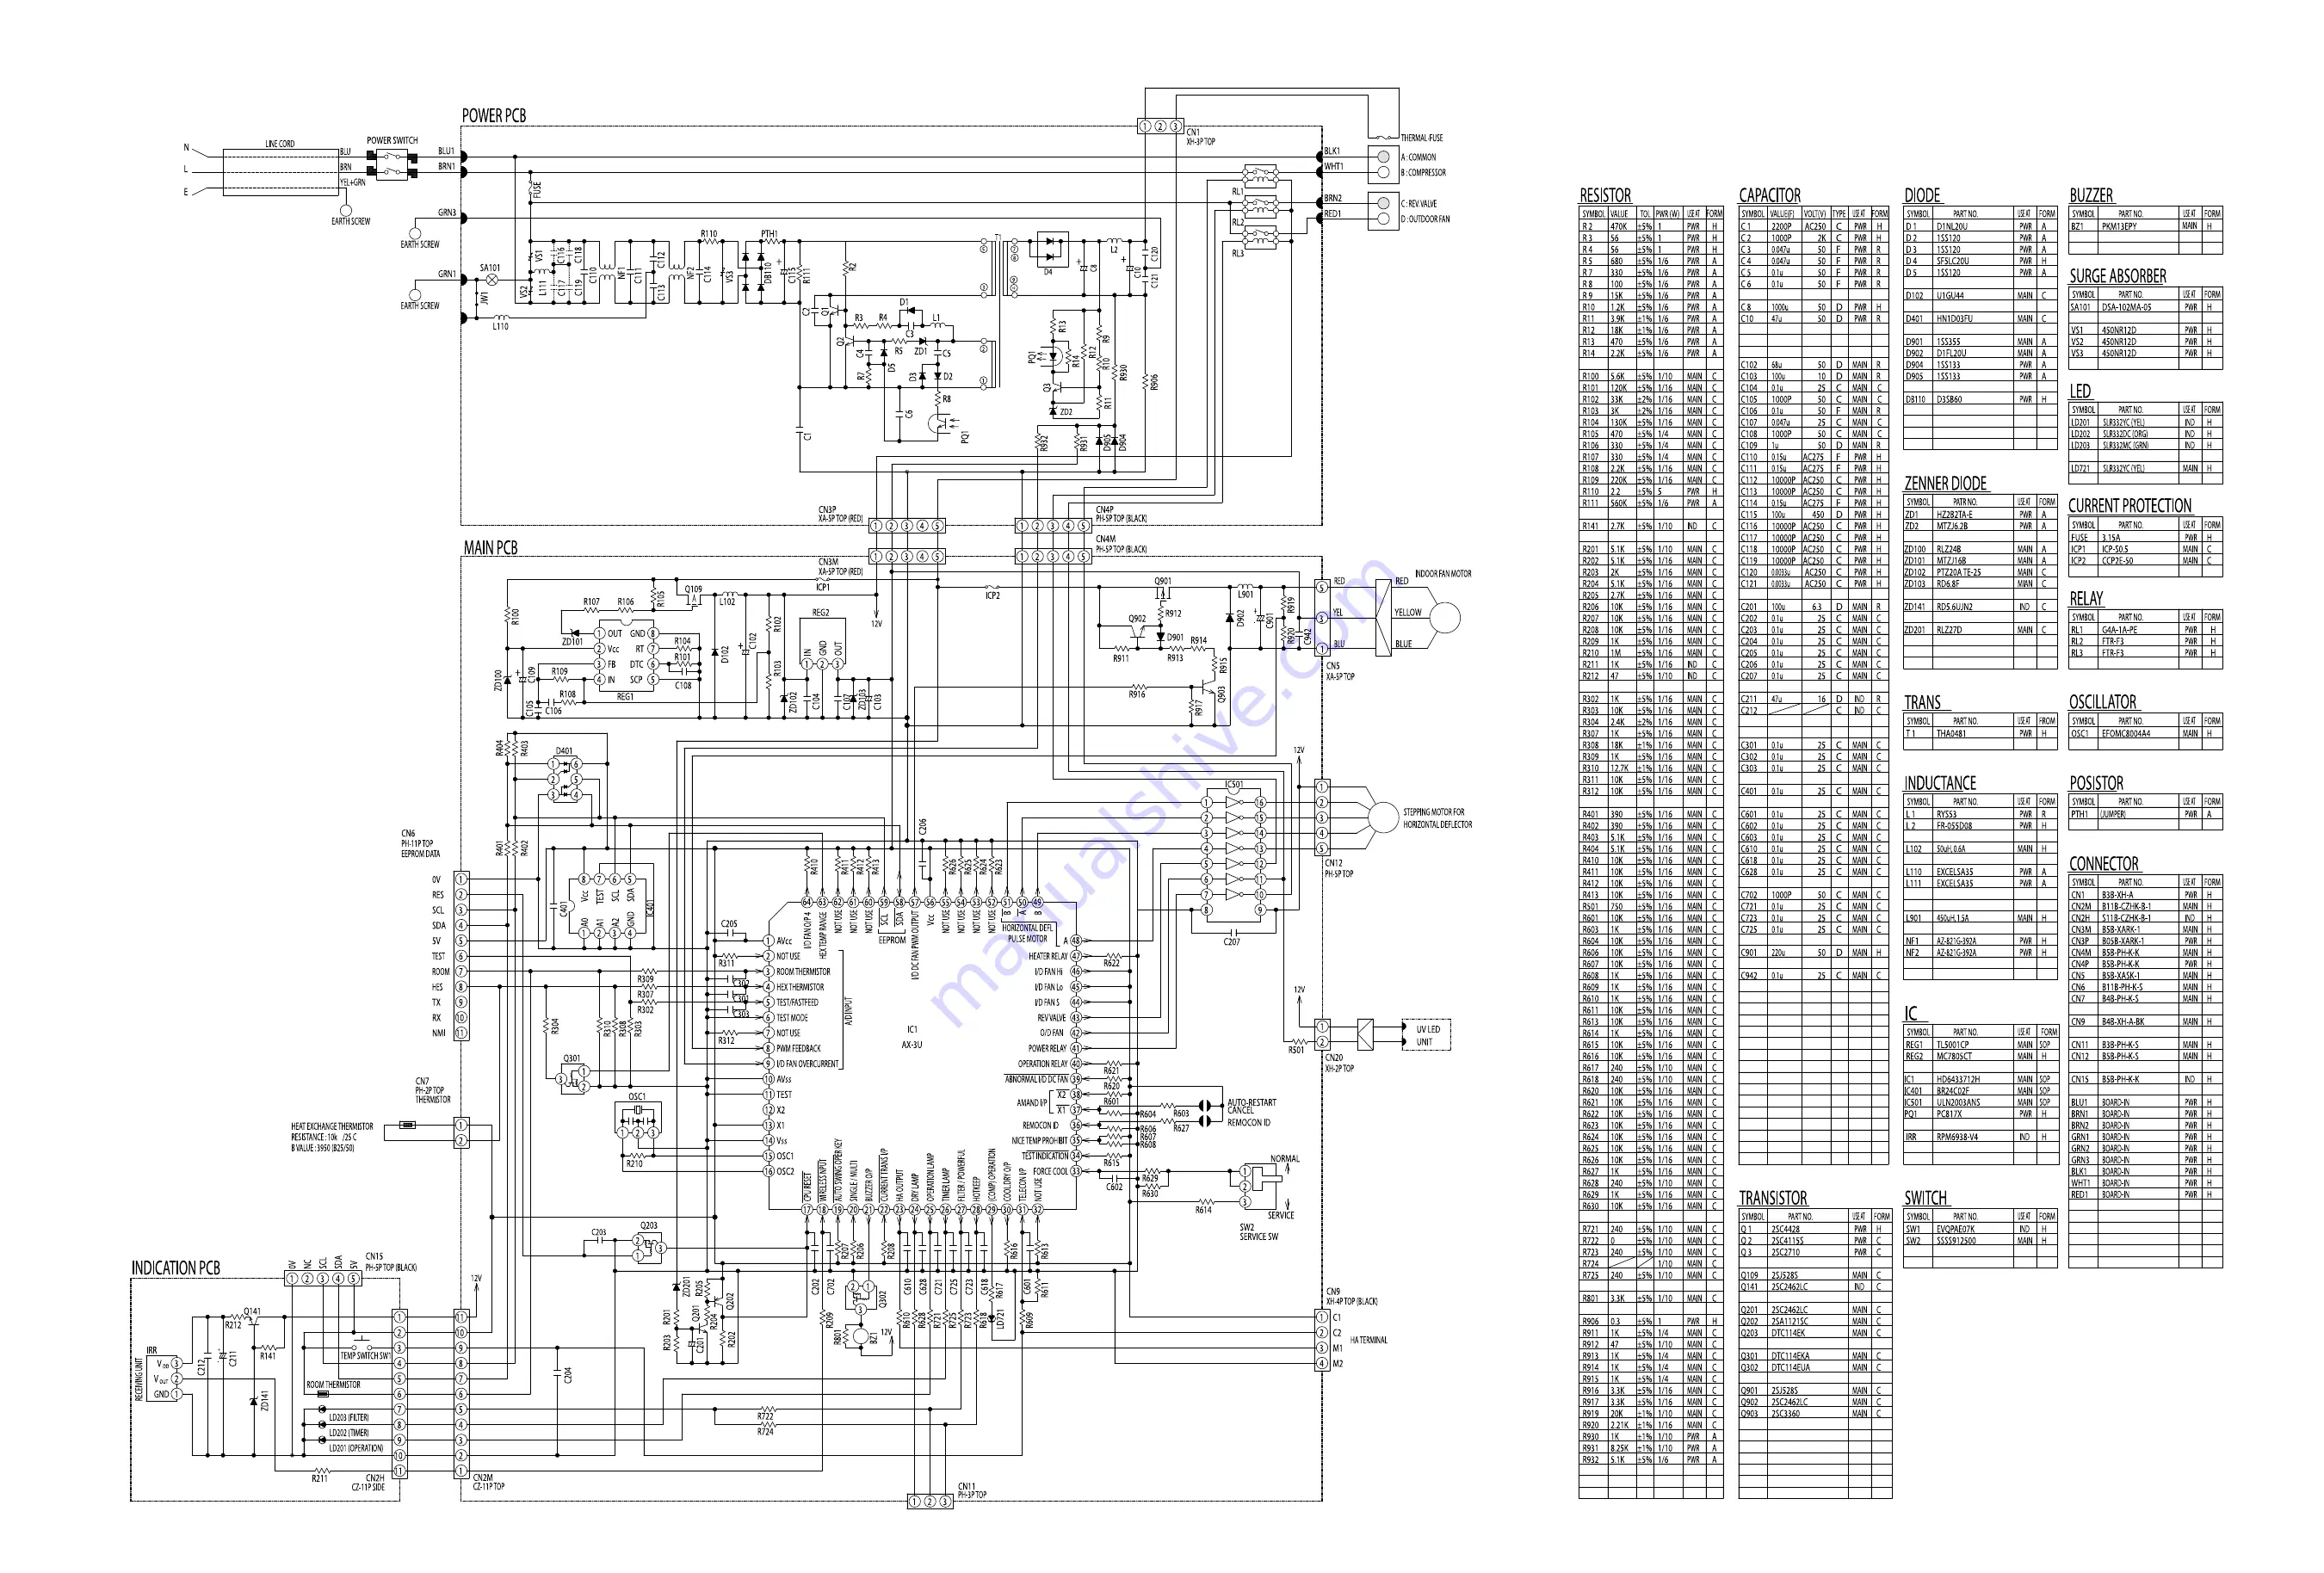
Task: Click the REG1 regulator label
Action: [x=625, y=697]
